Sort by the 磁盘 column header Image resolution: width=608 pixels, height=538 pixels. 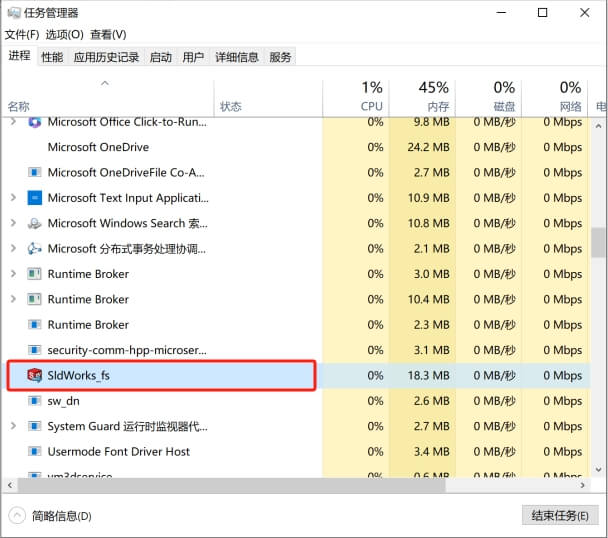(x=489, y=98)
